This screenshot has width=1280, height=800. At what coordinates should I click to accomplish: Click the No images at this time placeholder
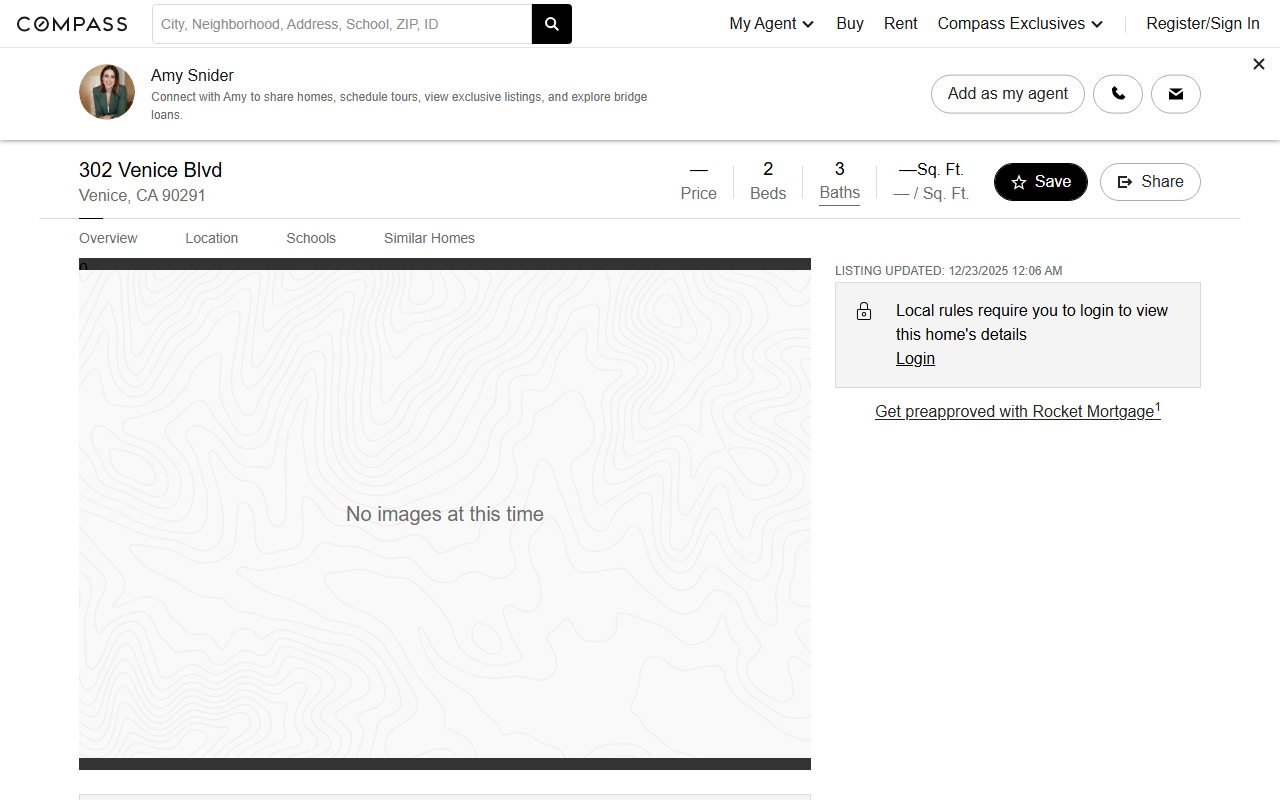pyautogui.click(x=445, y=514)
